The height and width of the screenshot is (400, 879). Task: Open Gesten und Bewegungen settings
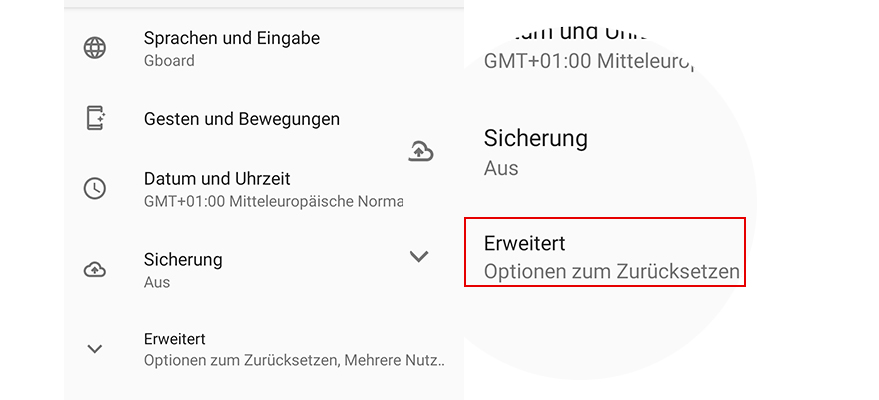tap(242, 119)
